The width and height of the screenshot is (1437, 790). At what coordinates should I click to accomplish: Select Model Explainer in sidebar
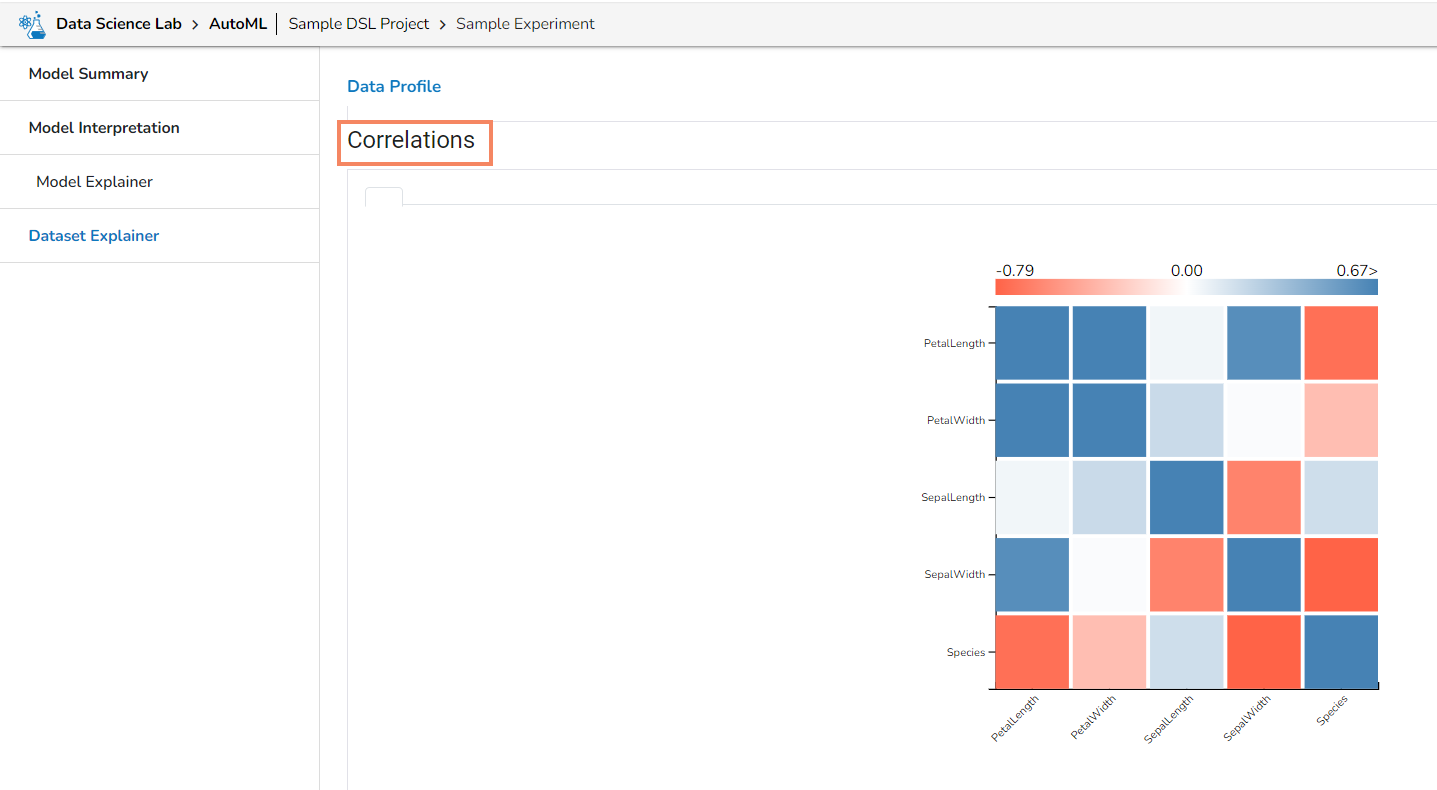94,182
